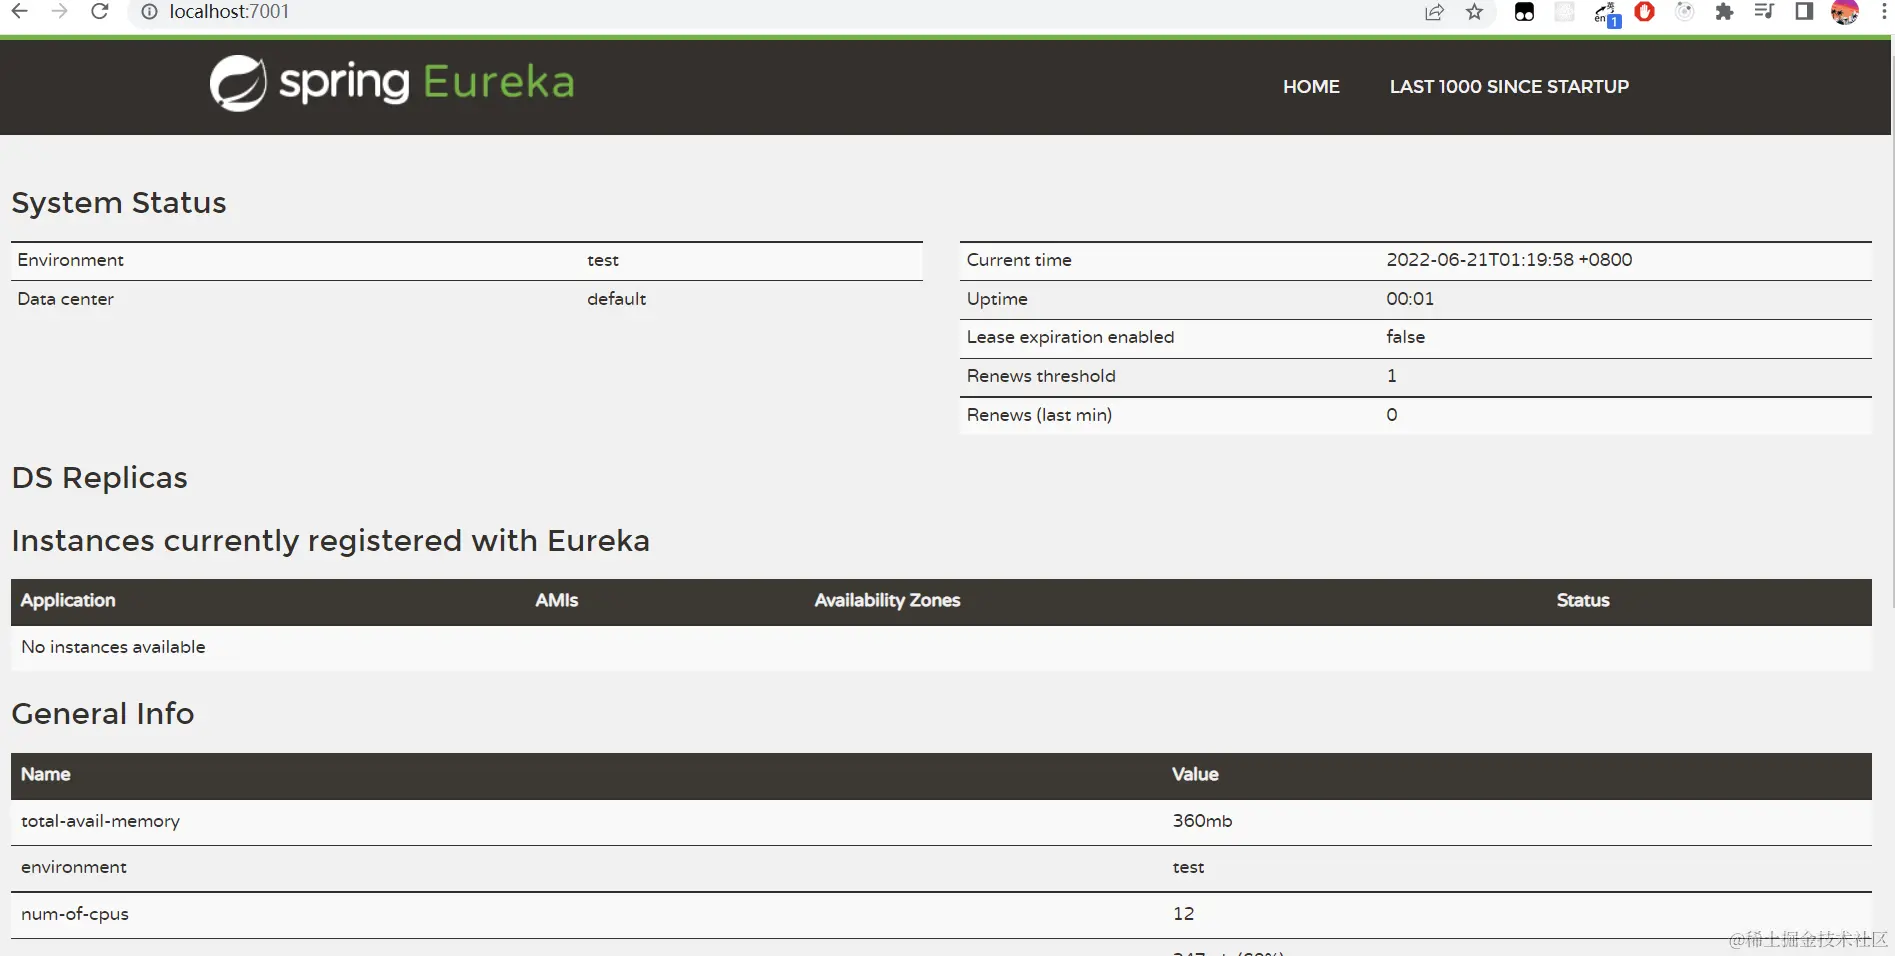This screenshot has height=956, width=1895.
Task: Open LAST 1000 SINCE STARTUP page
Action: [x=1509, y=87]
